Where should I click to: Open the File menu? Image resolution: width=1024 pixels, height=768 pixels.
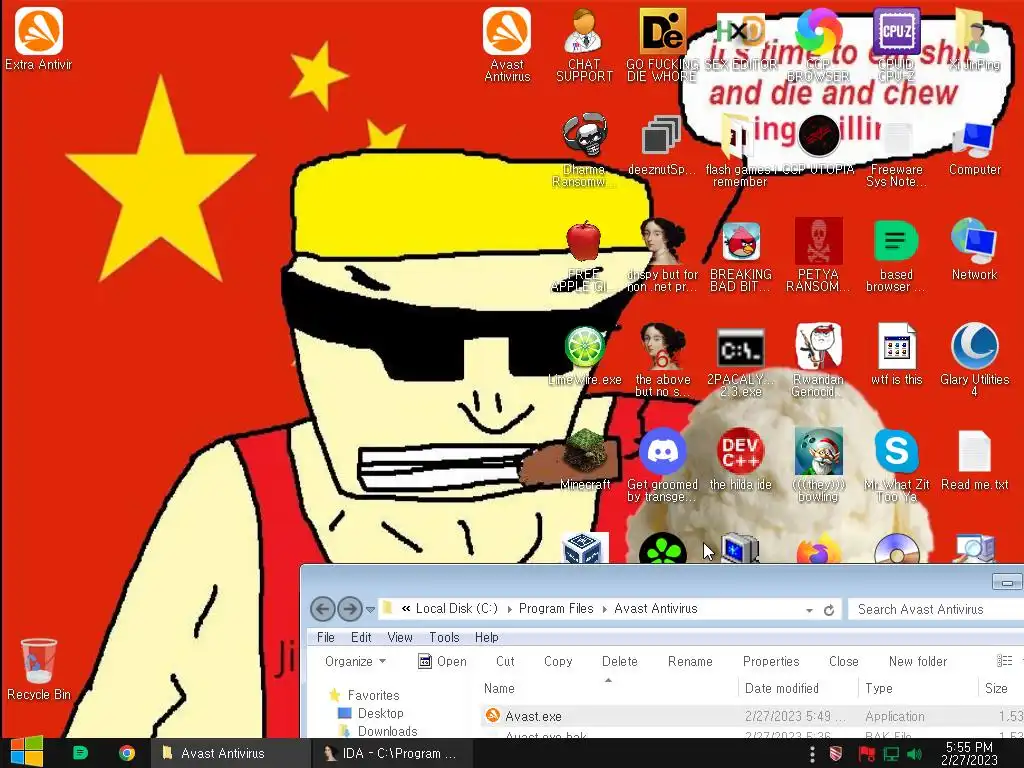325,637
